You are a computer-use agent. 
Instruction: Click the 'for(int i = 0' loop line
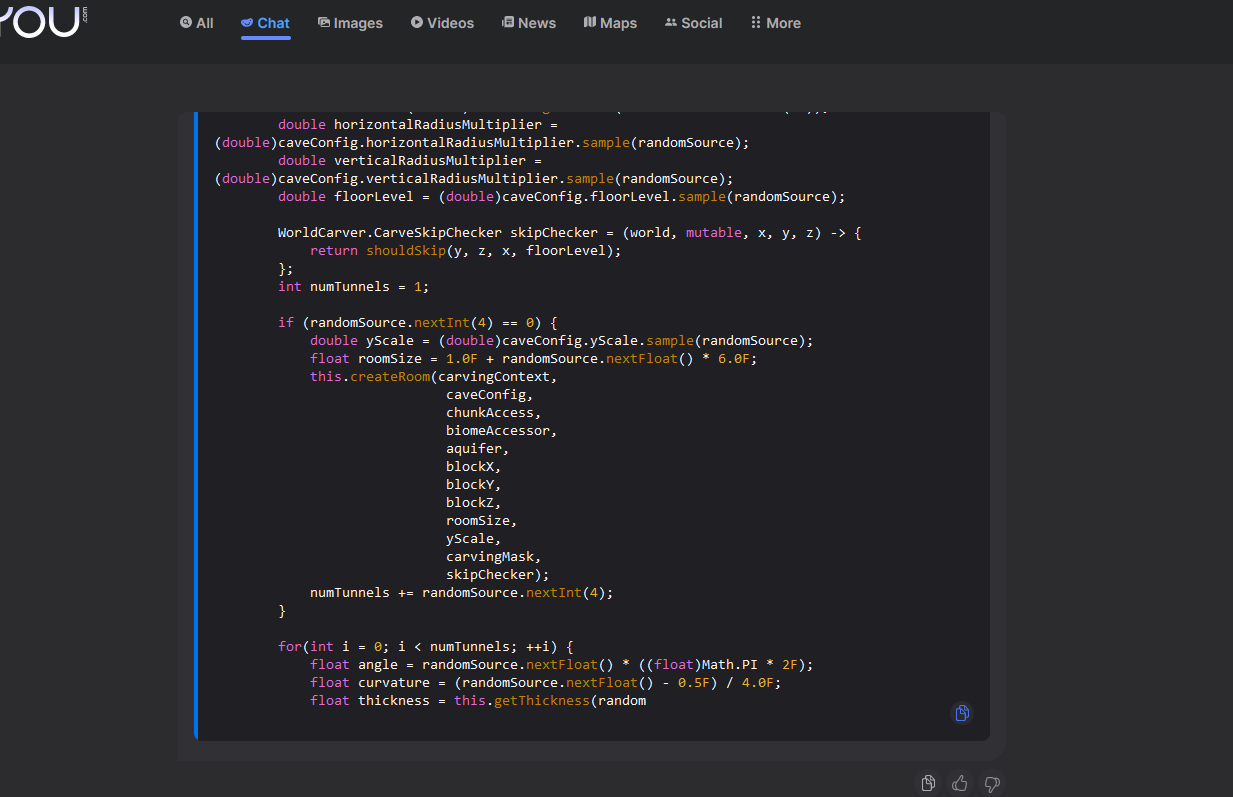425,646
